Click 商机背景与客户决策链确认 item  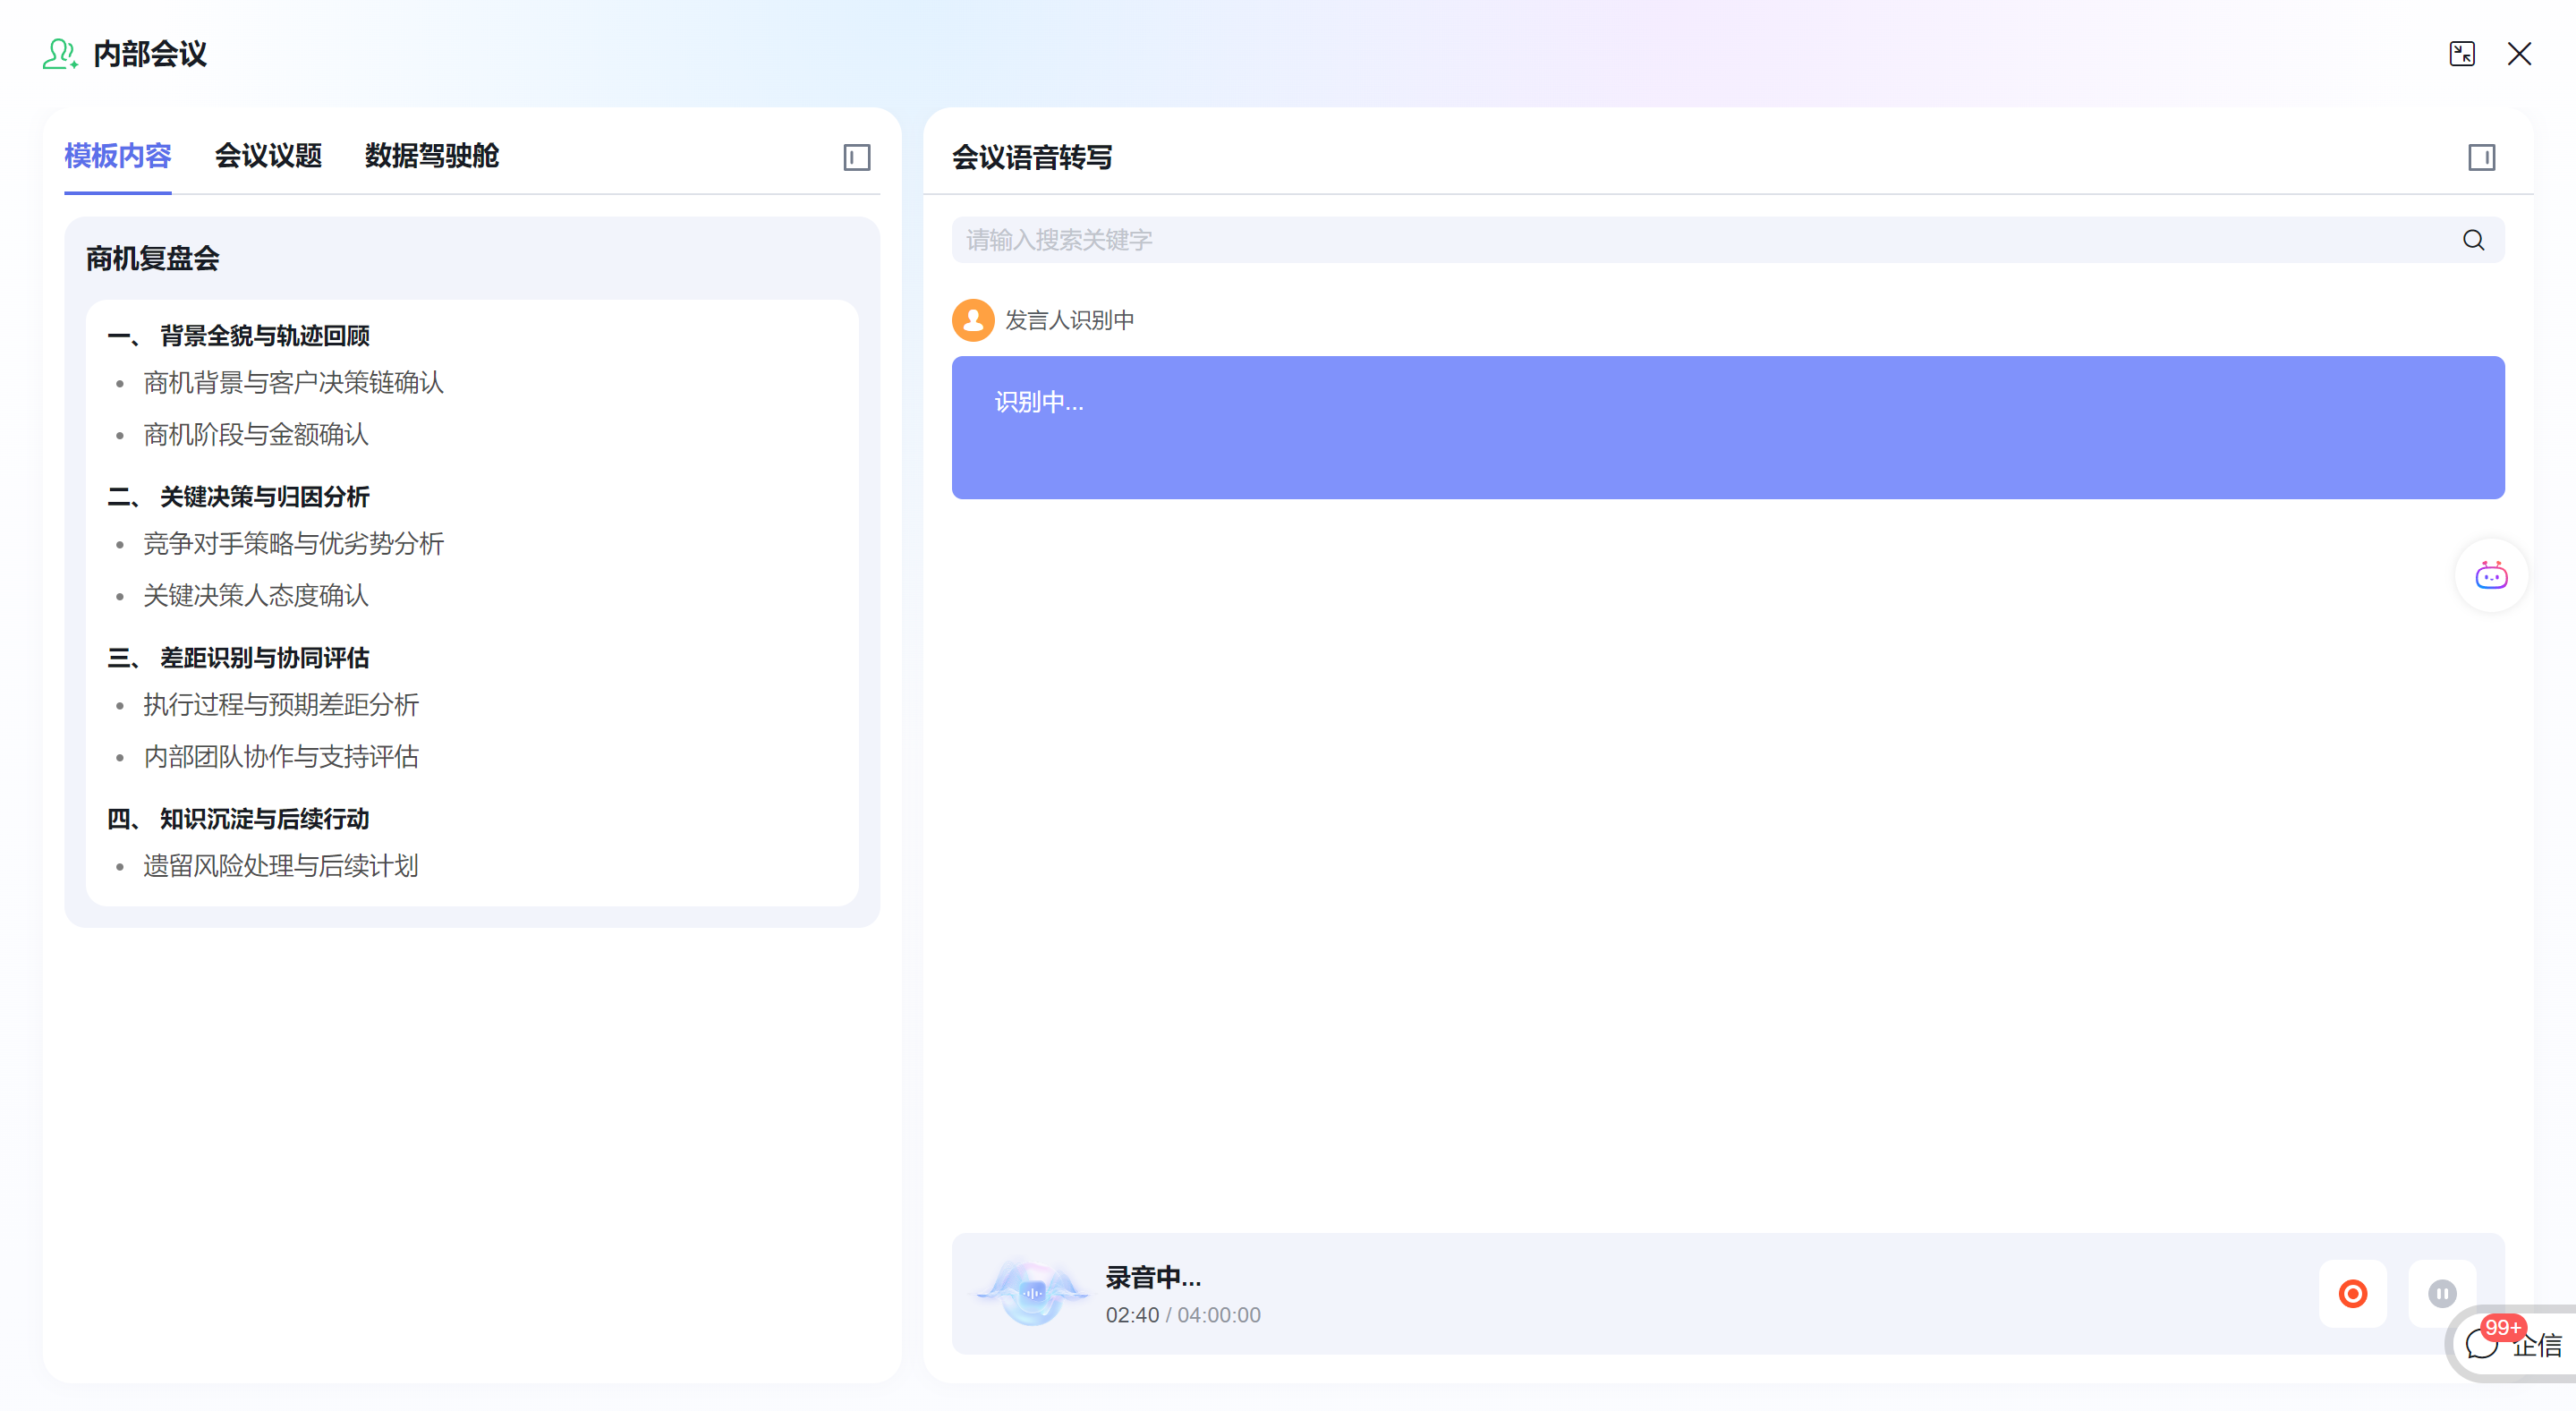point(293,383)
